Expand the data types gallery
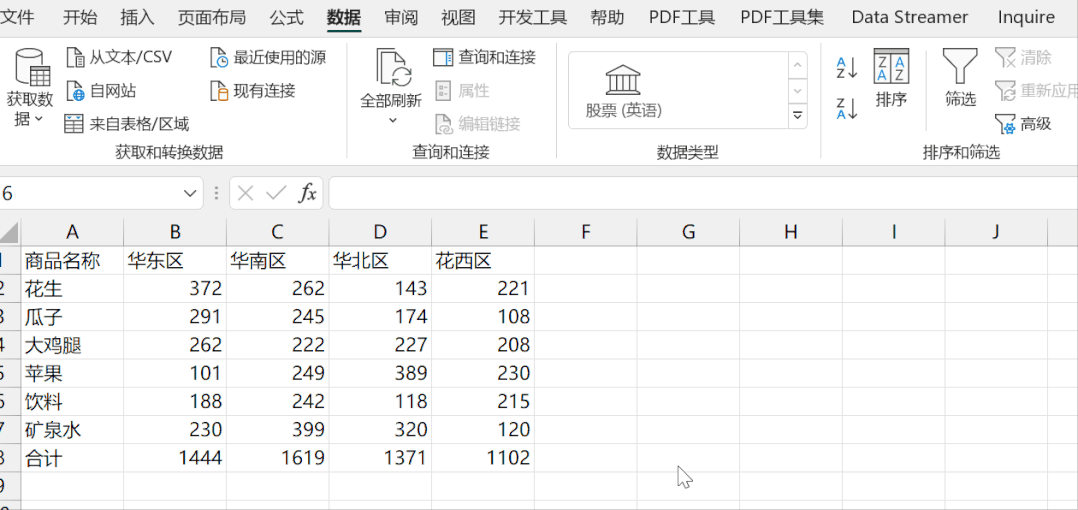Image resolution: width=1078 pixels, height=510 pixels. [798, 115]
